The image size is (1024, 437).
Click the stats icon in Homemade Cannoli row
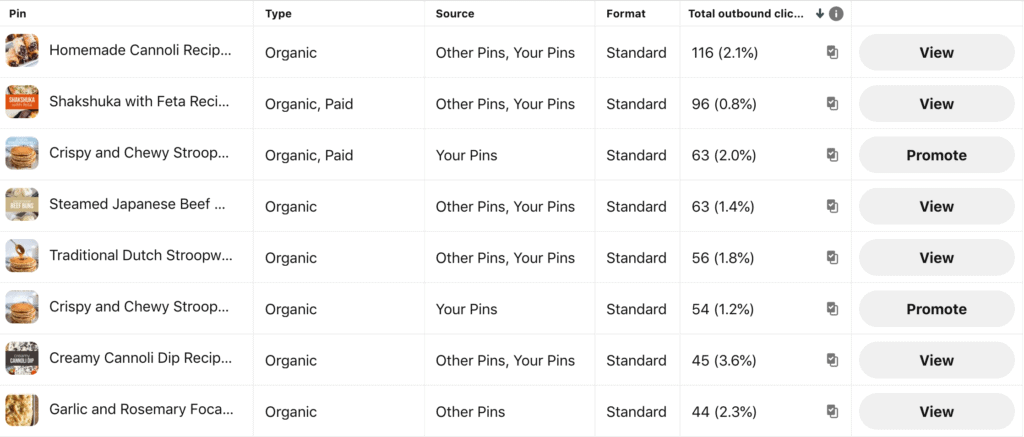tap(832, 52)
